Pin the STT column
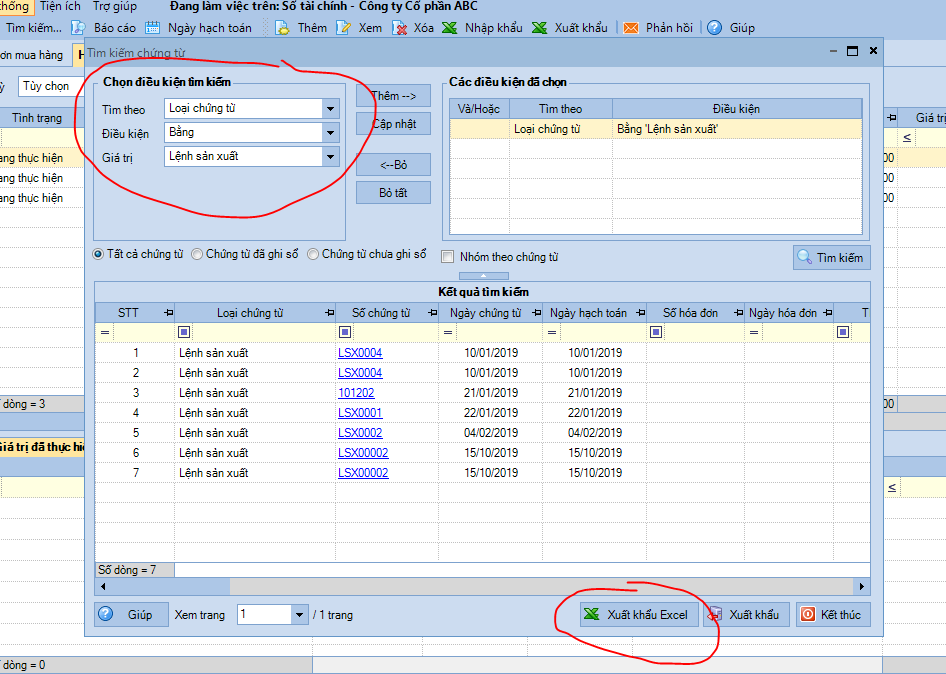The image size is (946, 674). 168,313
